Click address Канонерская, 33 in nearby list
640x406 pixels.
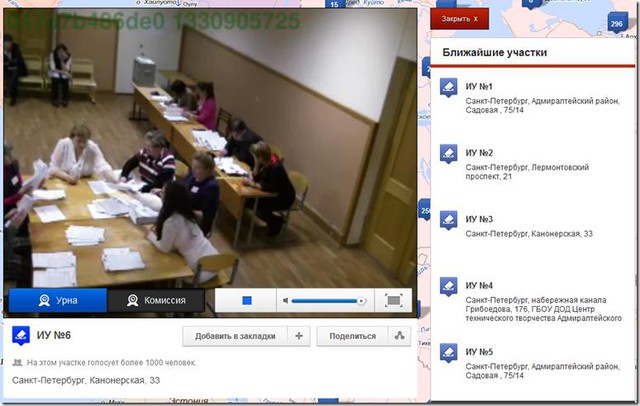[529, 234]
